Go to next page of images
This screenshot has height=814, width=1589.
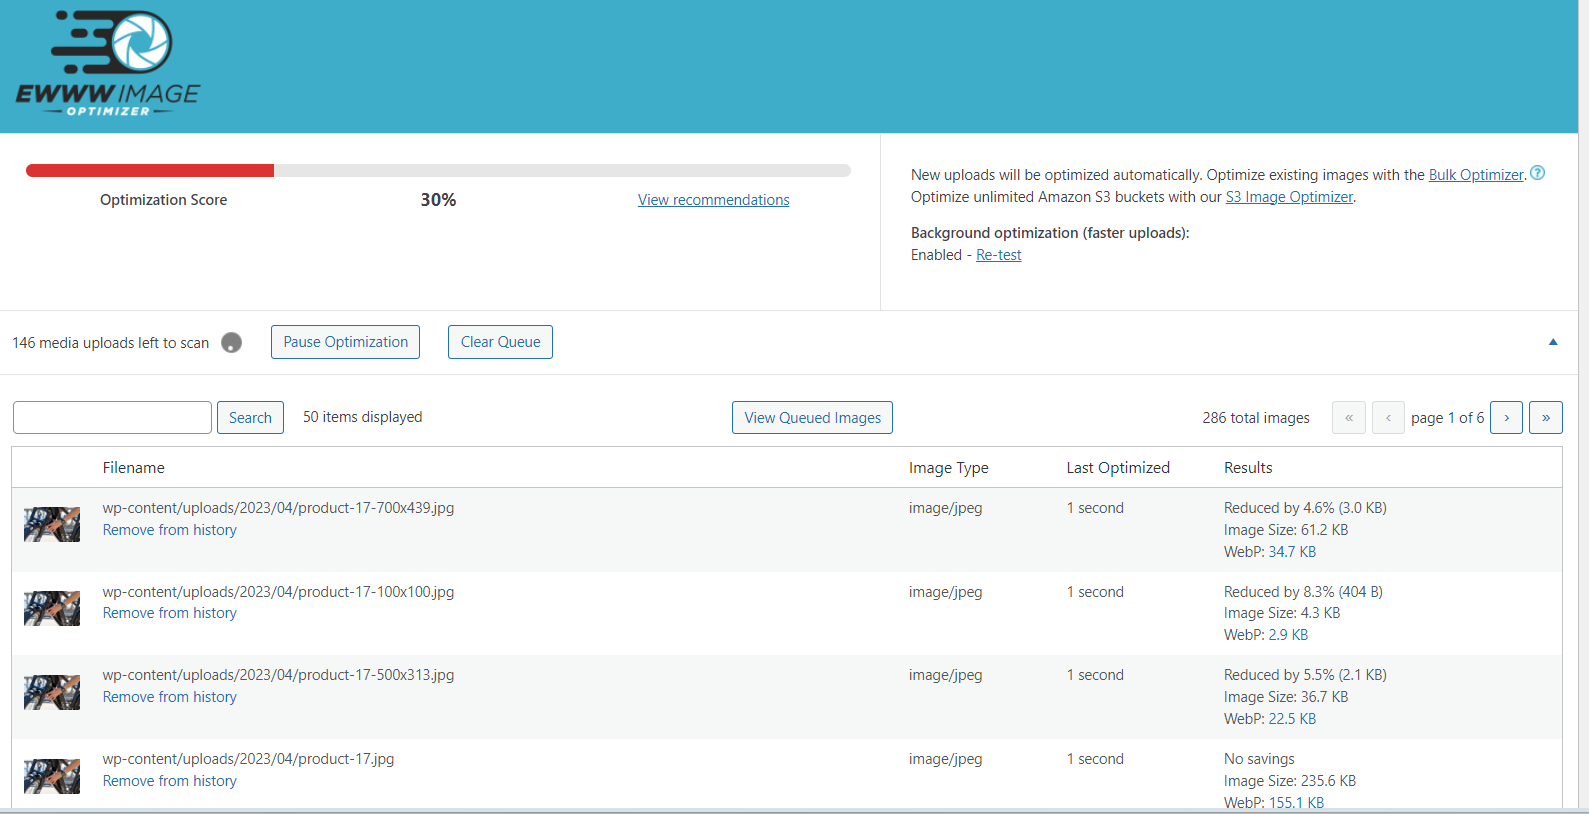pyautogui.click(x=1506, y=418)
